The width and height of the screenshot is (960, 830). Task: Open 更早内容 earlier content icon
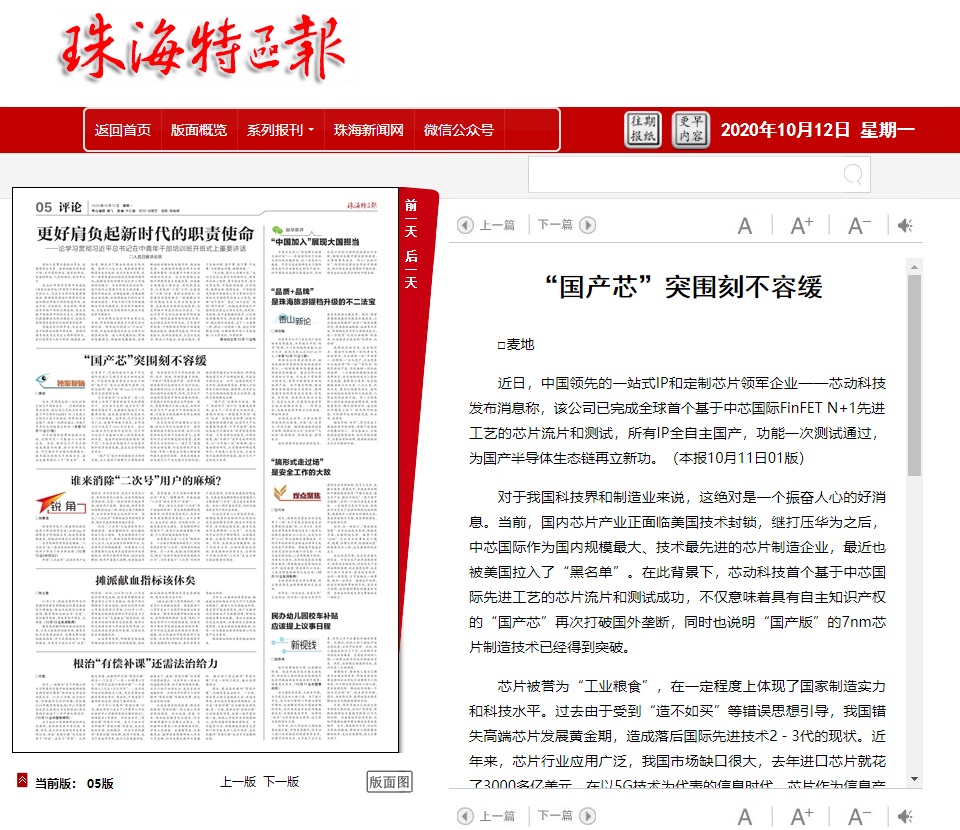pos(690,130)
